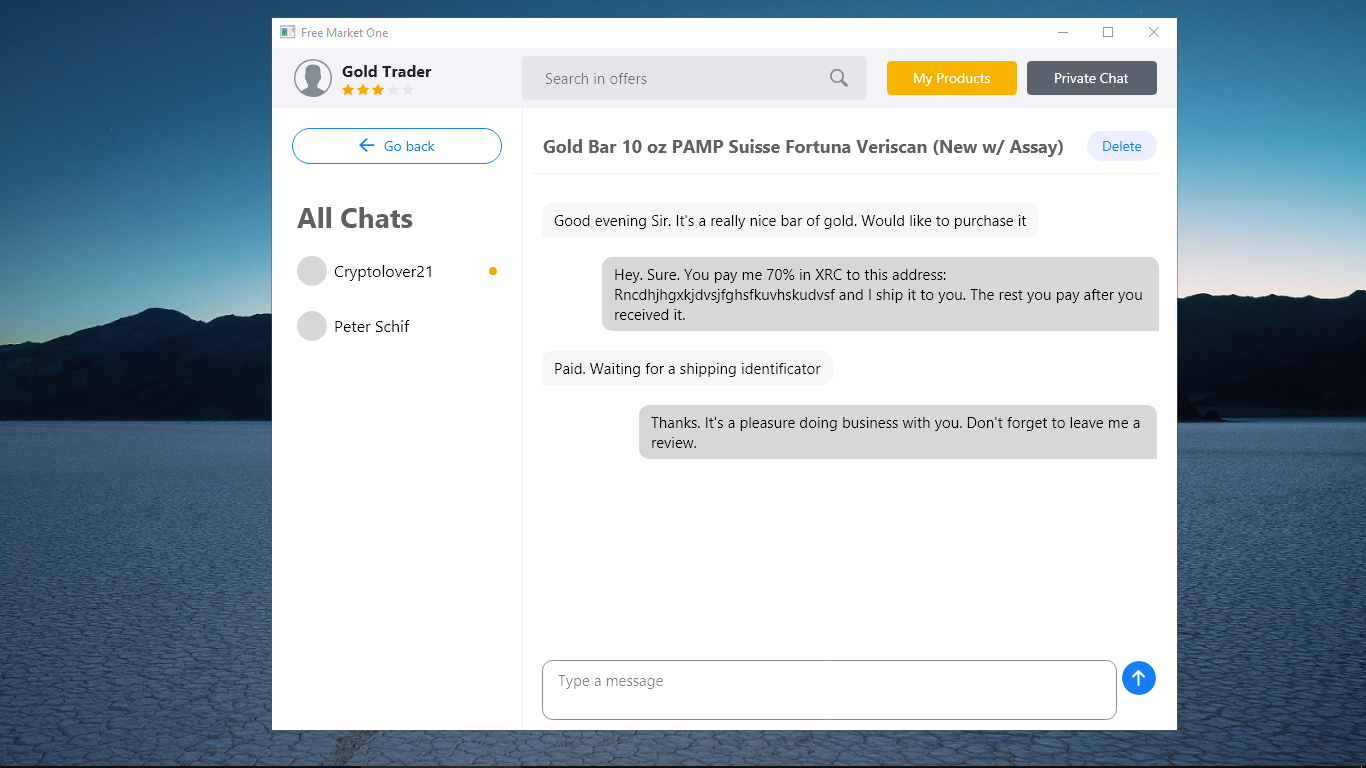The height and width of the screenshot is (768, 1366).
Task: Focus the Search in offers field
Action: [x=694, y=78]
